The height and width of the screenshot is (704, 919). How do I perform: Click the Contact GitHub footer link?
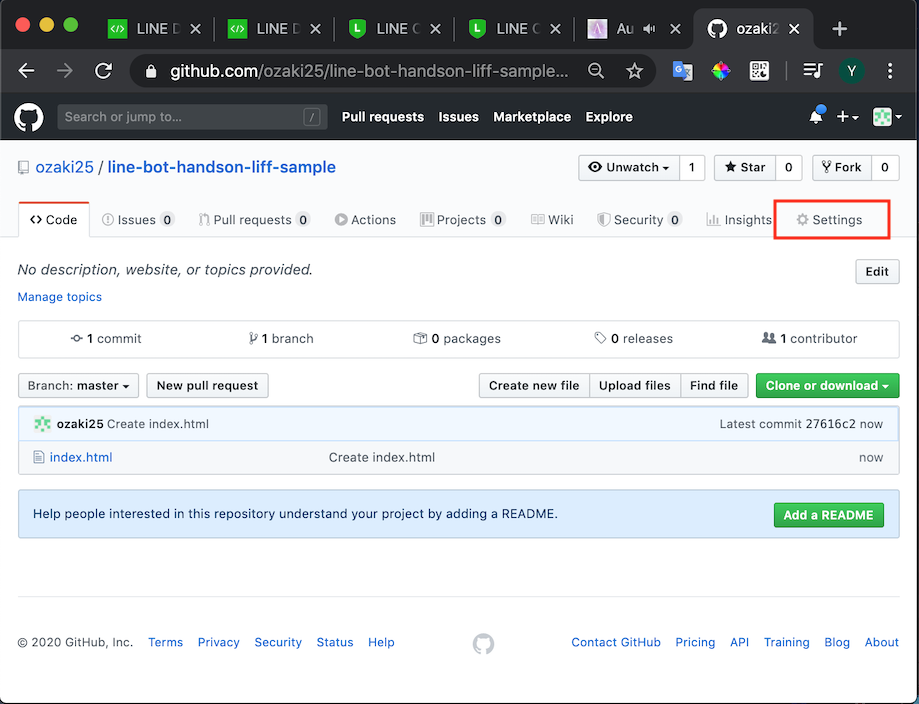(x=616, y=642)
